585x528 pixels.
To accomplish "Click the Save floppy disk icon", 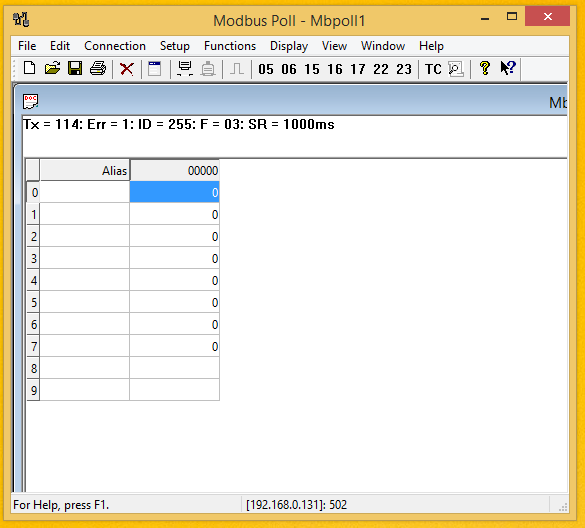I will [75, 69].
